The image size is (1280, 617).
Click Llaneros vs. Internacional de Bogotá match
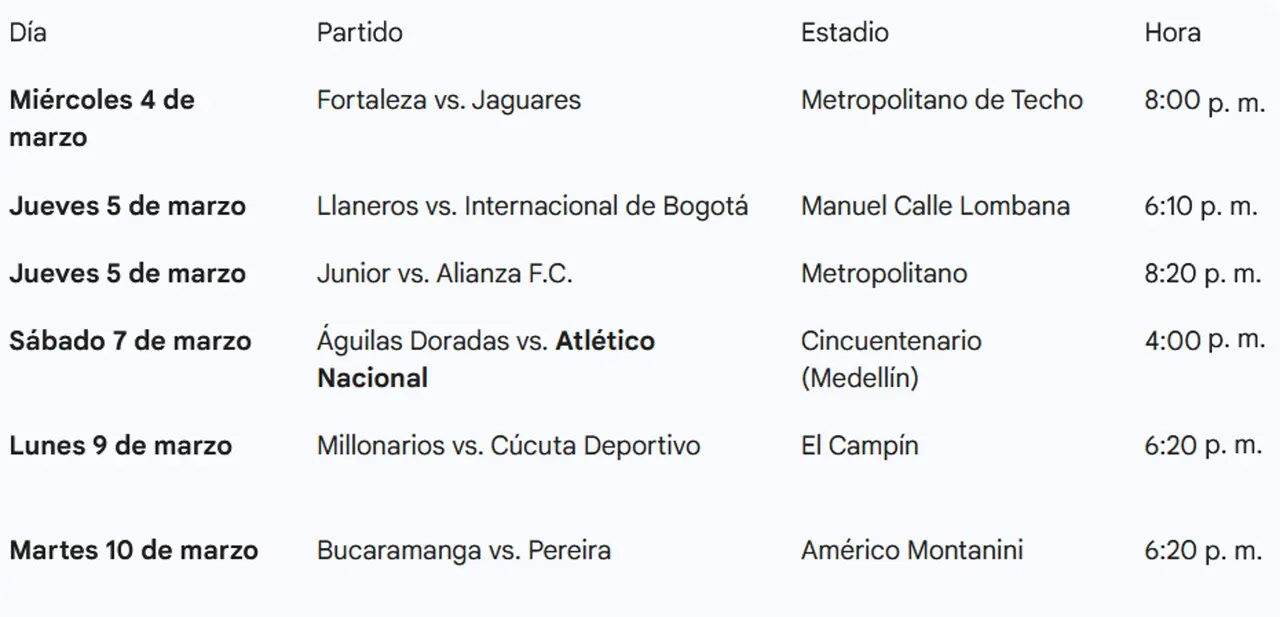pos(532,206)
